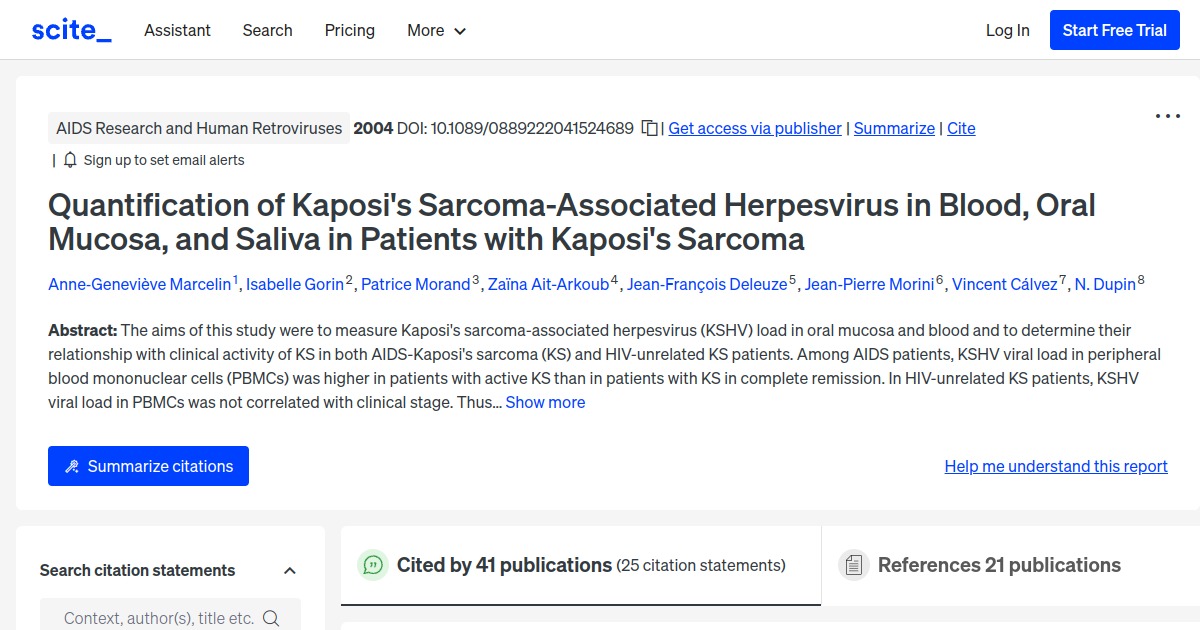Click the three-dot overflow menu icon
This screenshot has width=1200, height=630.
(x=1167, y=116)
